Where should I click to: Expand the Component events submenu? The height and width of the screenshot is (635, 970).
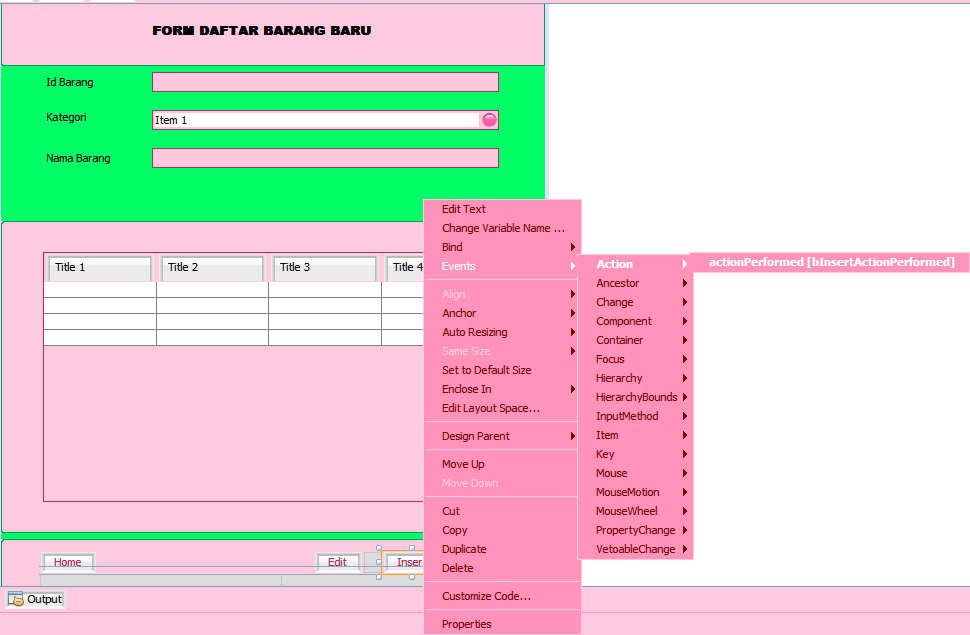tap(635, 321)
